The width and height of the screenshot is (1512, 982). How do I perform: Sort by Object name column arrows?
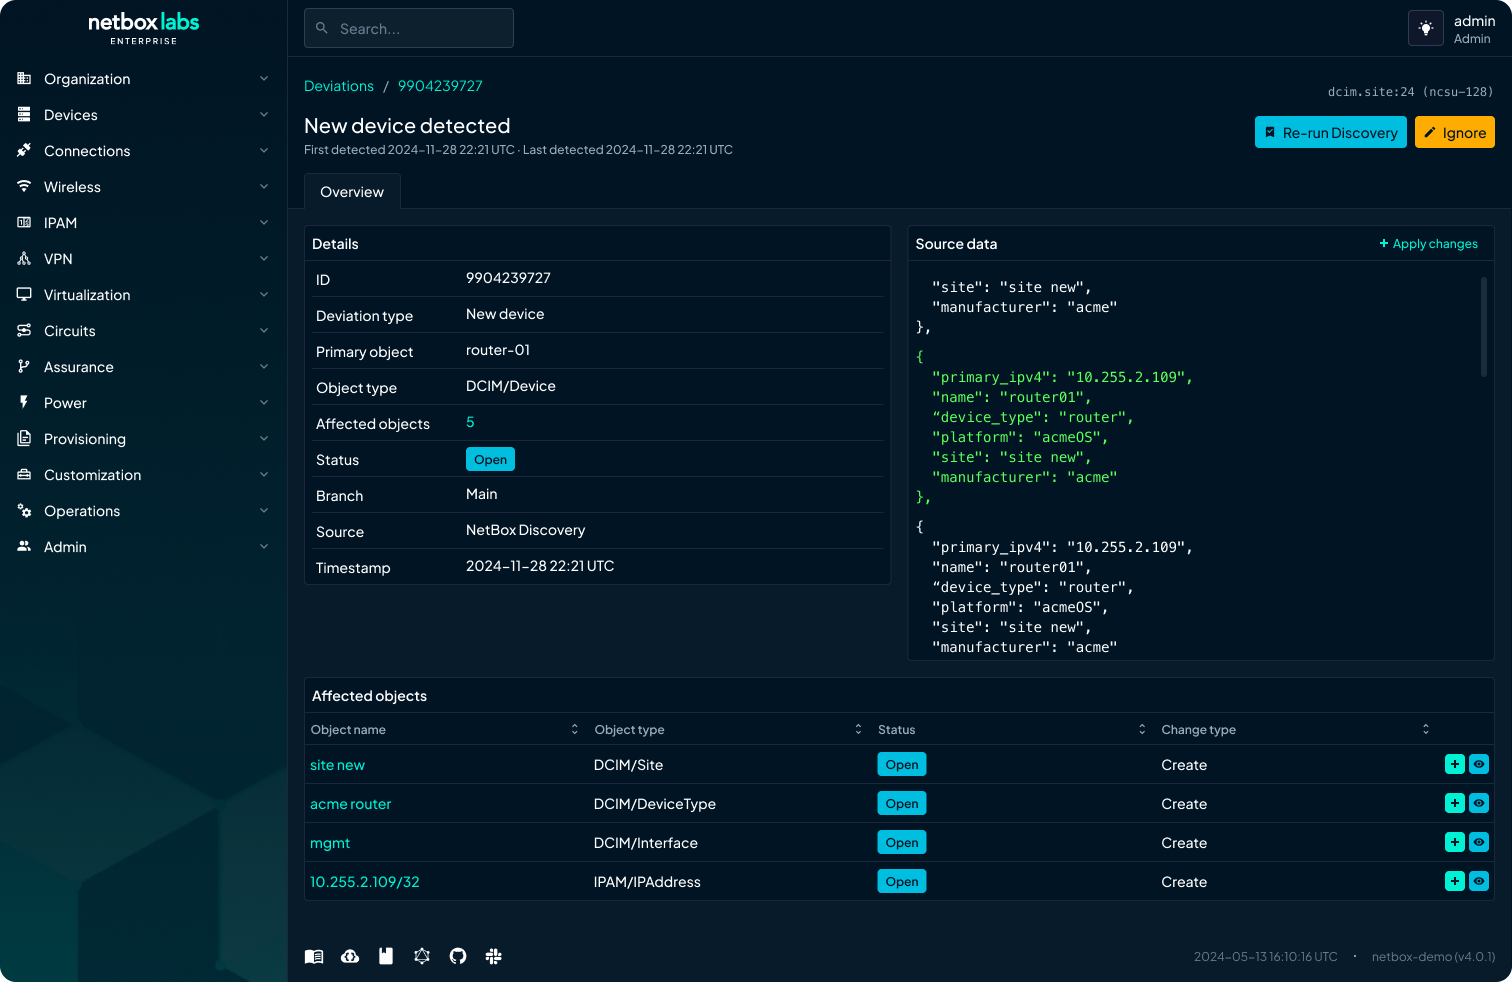(575, 729)
